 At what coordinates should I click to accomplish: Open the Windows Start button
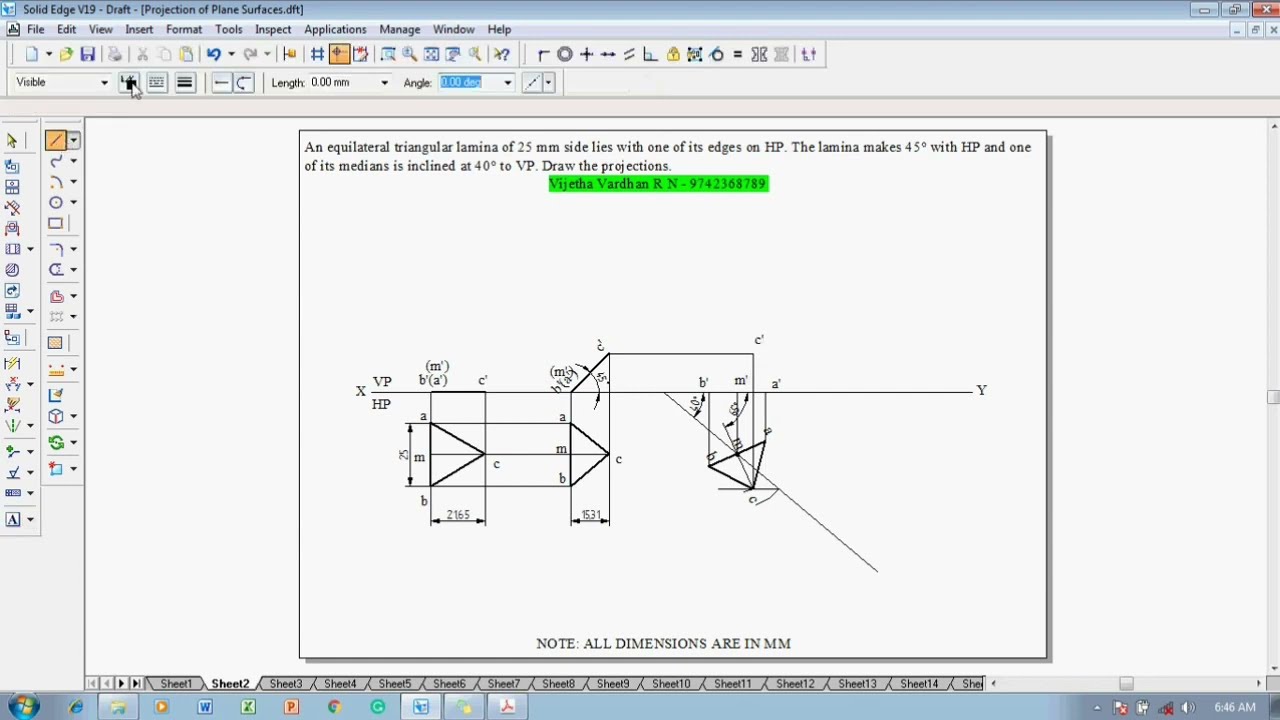point(22,707)
